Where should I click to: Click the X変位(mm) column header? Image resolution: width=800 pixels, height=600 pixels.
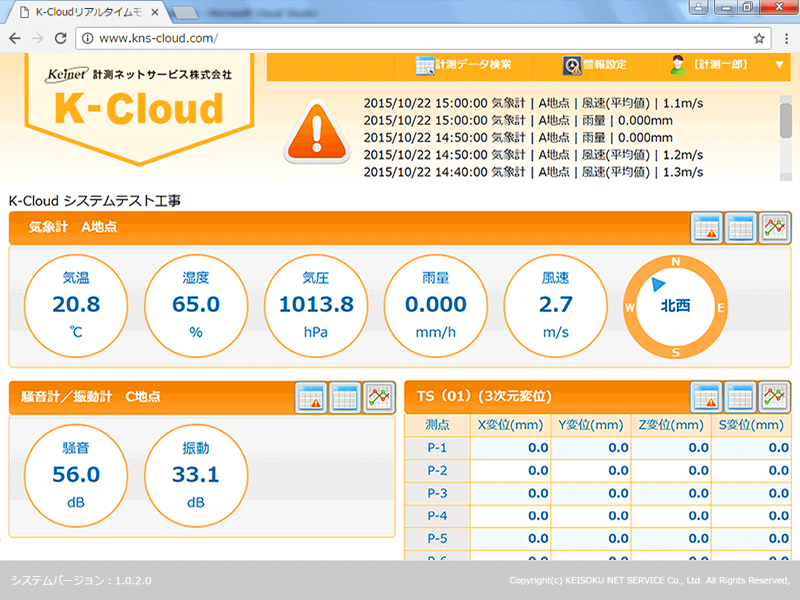click(510, 425)
